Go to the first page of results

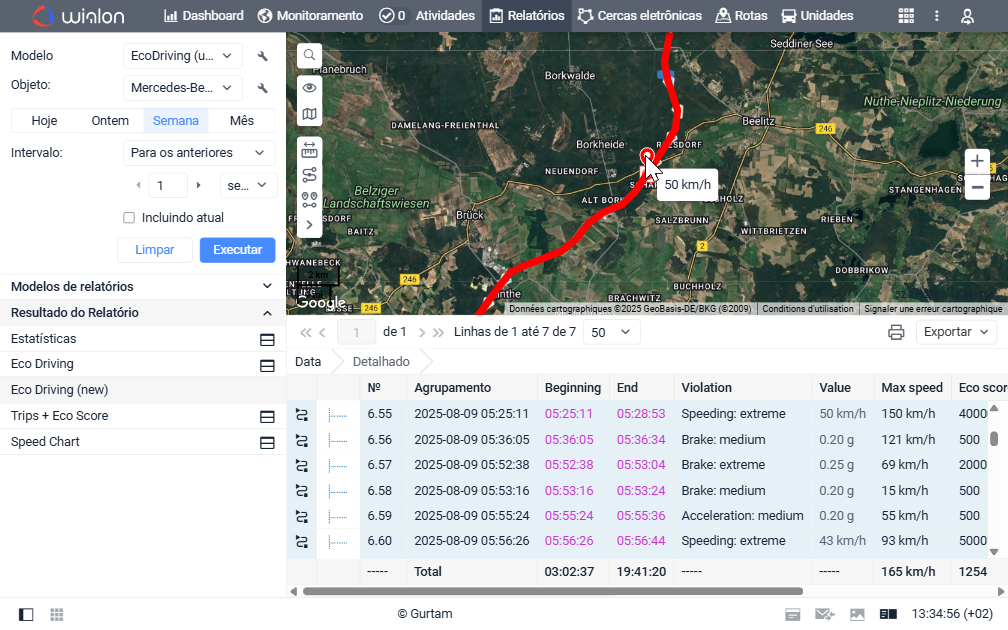pos(305,332)
